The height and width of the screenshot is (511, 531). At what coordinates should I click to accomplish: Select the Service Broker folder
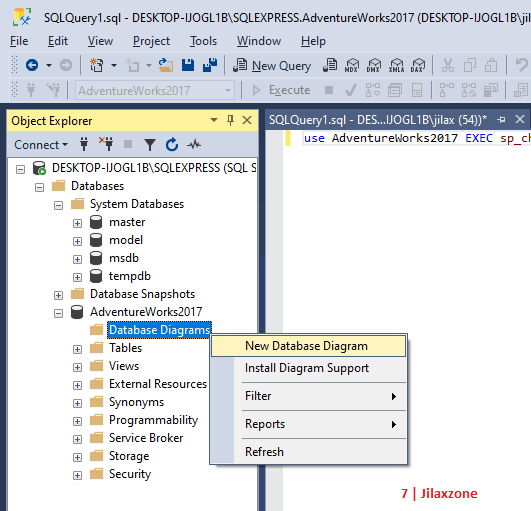tap(146, 438)
